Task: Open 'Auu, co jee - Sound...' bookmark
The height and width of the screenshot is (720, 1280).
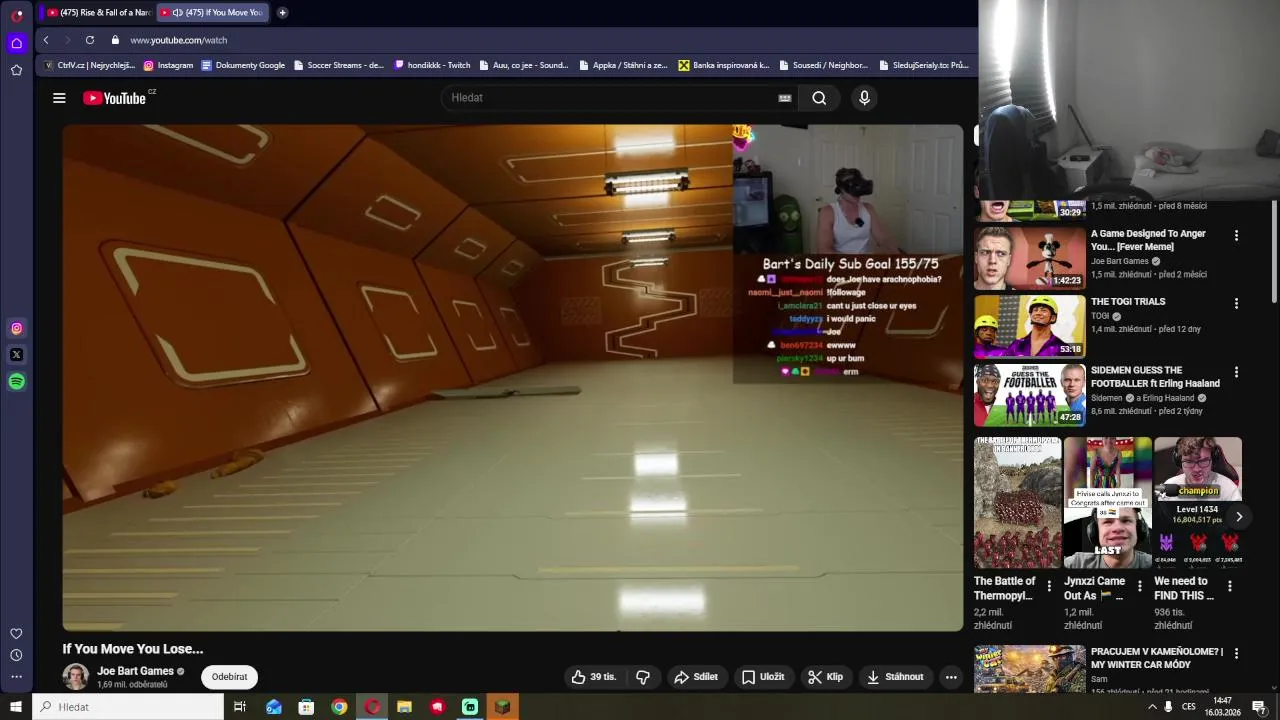Action: [524, 65]
